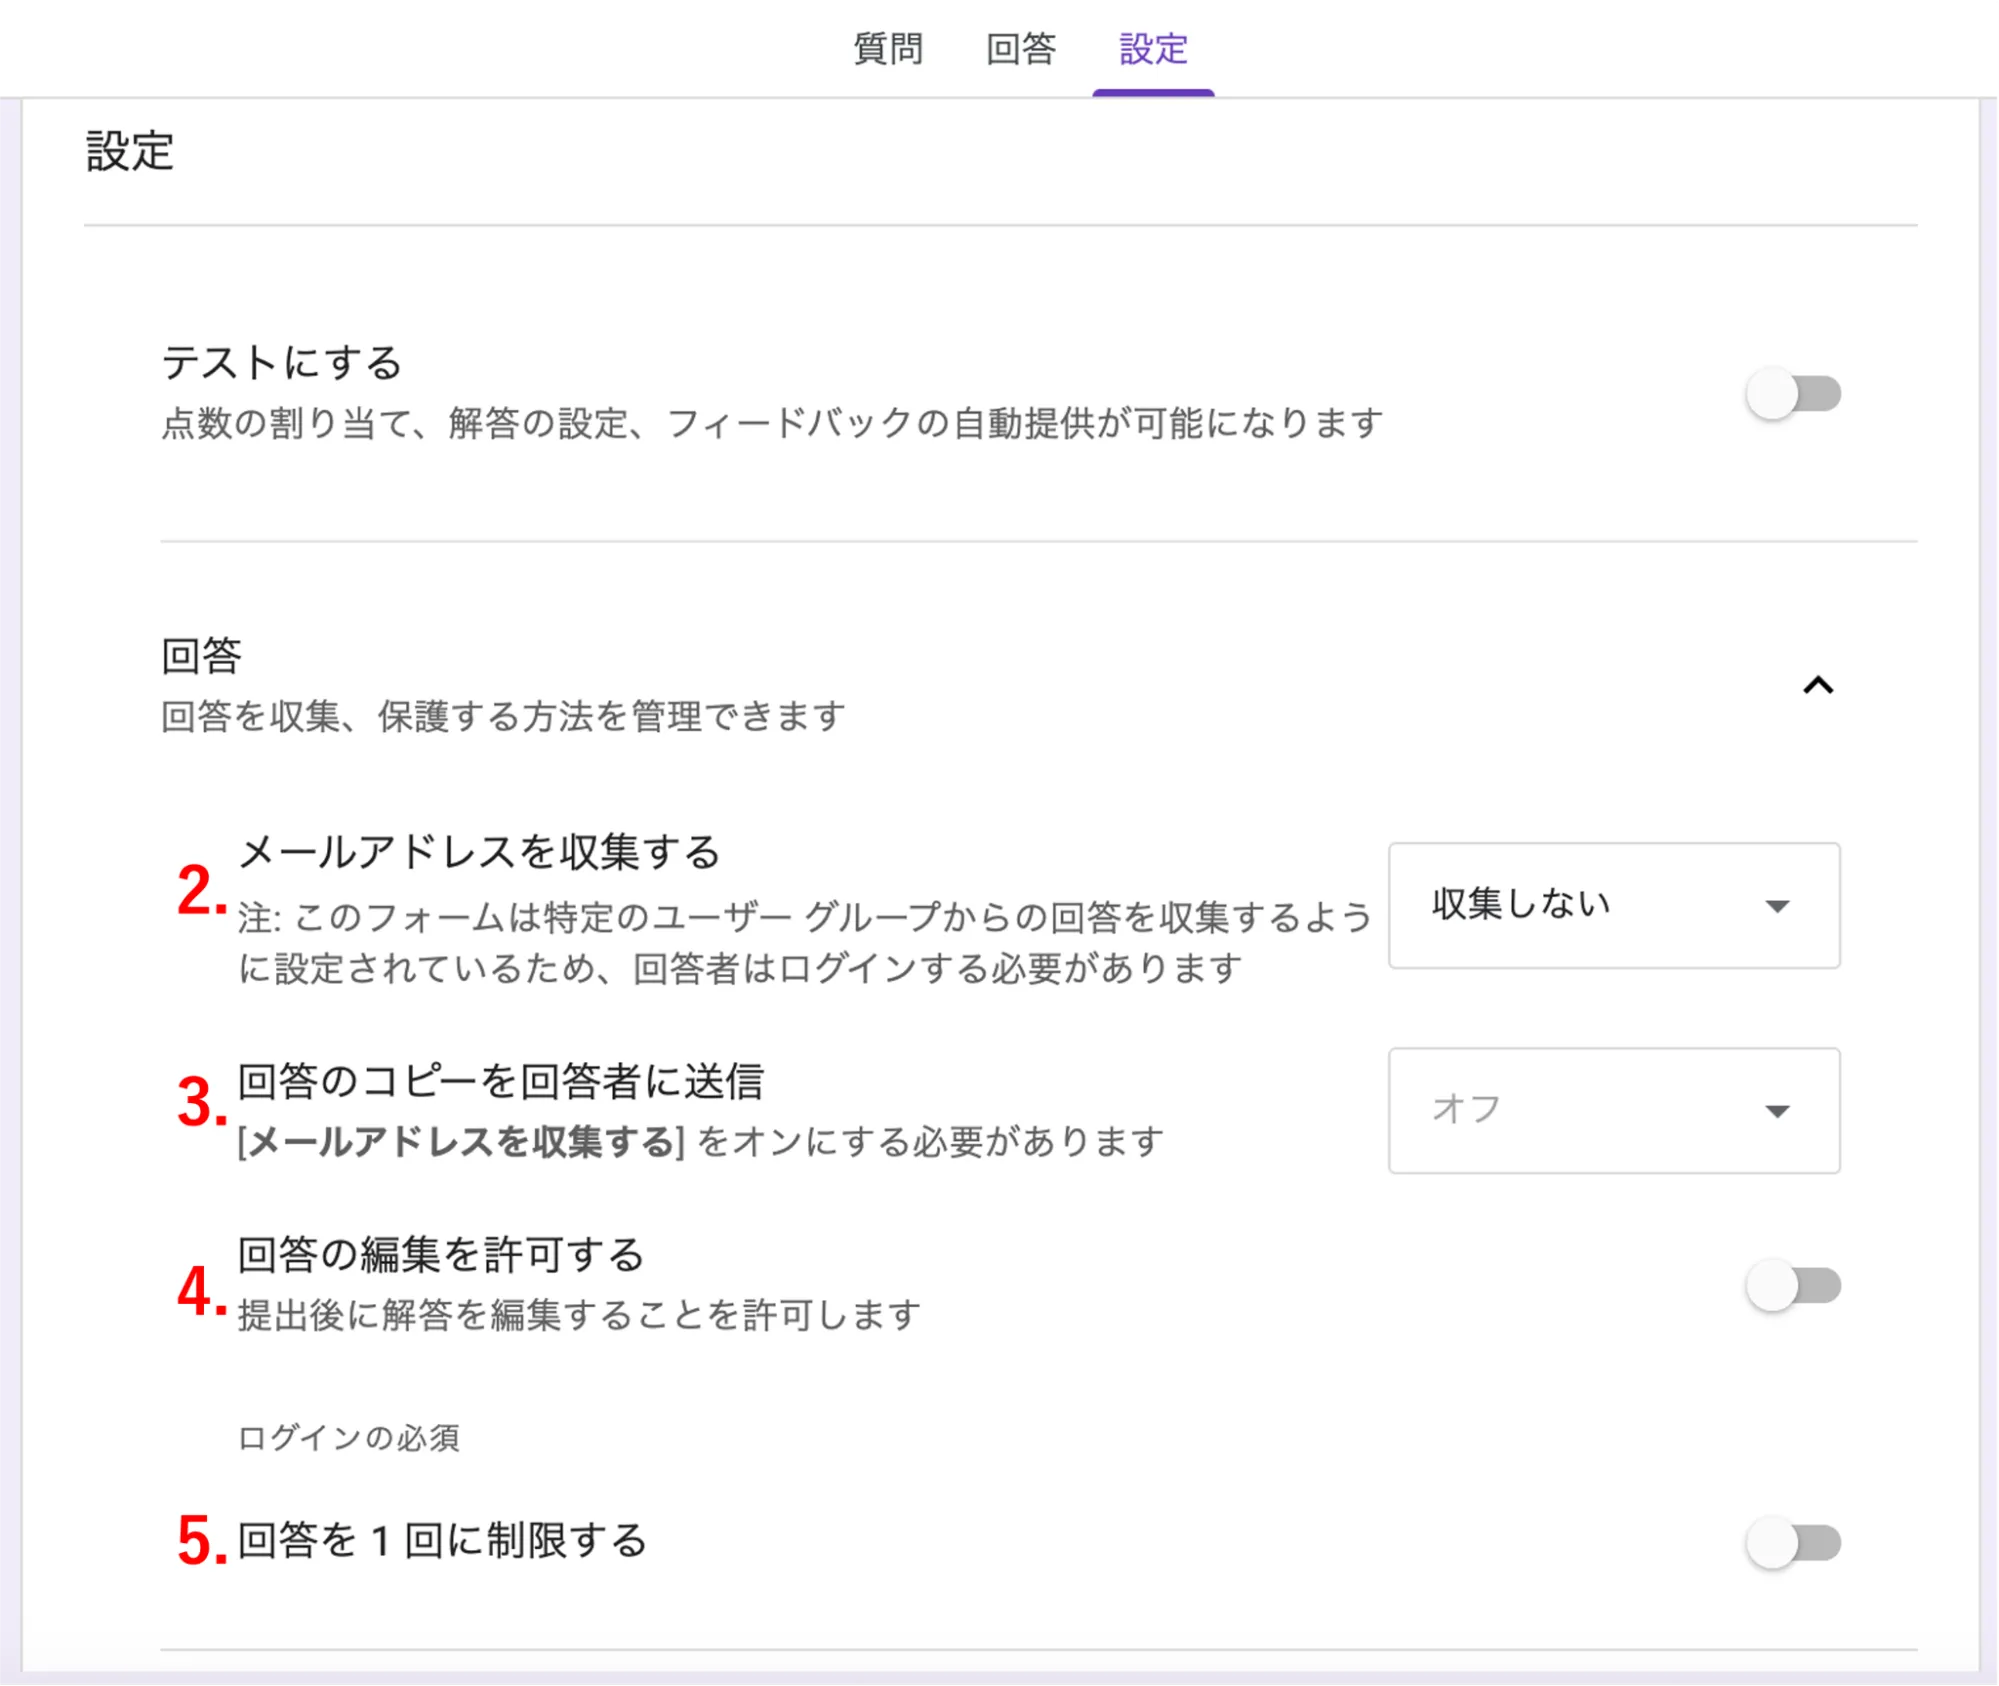Turn on 回答を1回に制限する switch
Image resolution: width=1999 pixels, height=1686 pixels.
coord(1793,1543)
